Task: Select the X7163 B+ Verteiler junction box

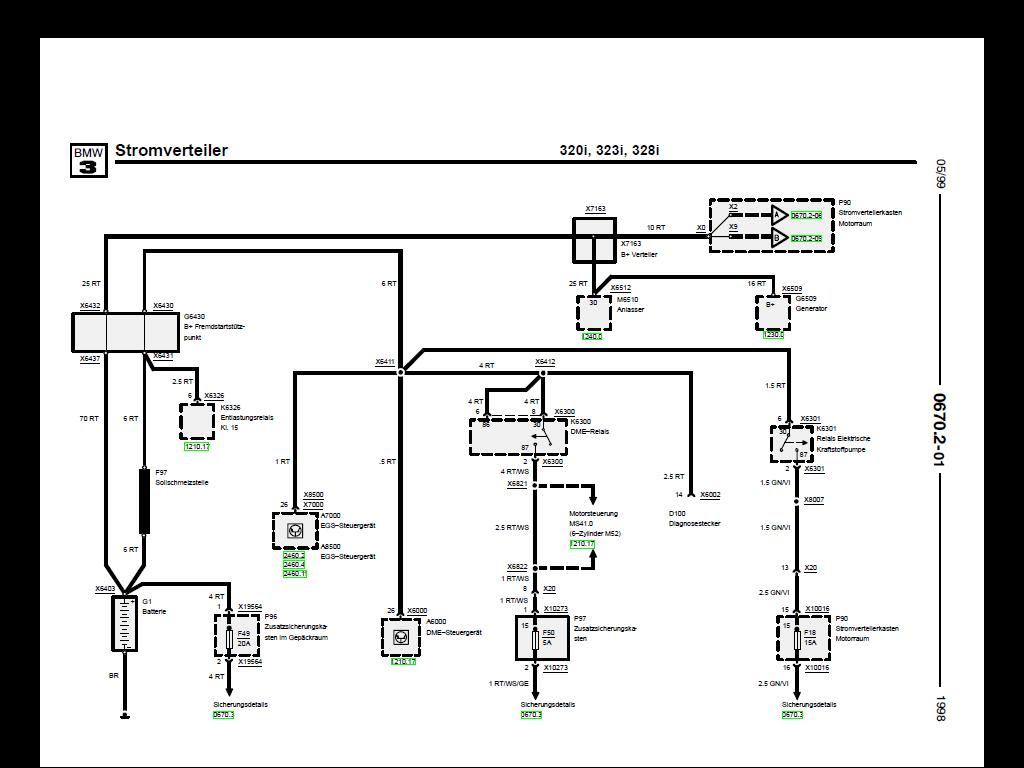Action: click(x=594, y=240)
